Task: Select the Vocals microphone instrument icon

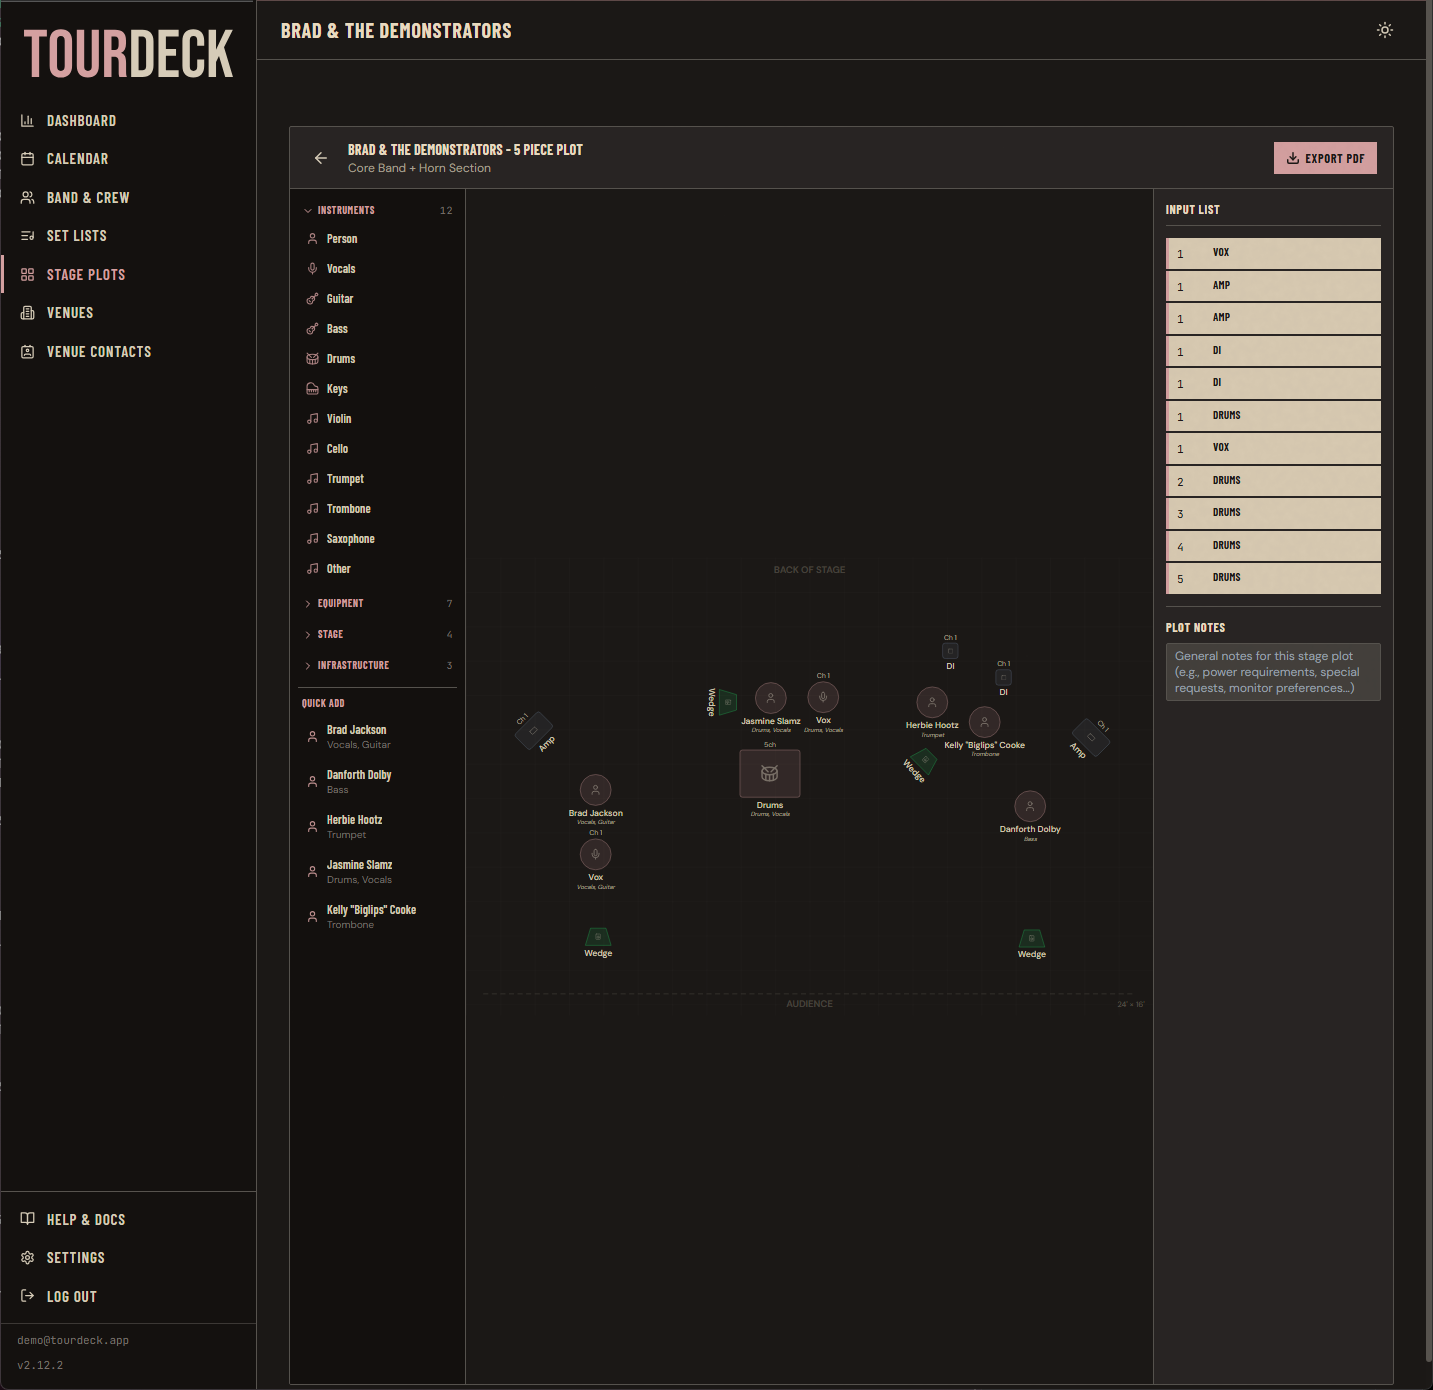Action: pos(313,268)
